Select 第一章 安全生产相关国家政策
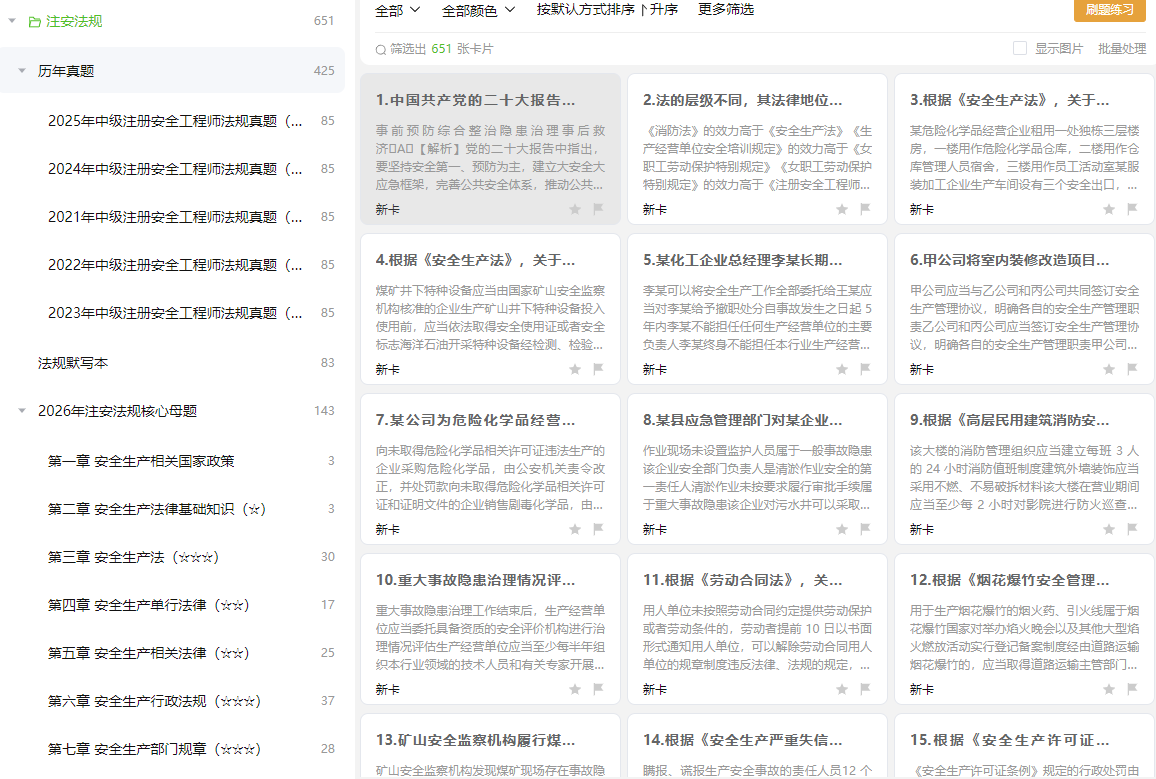The width and height of the screenshot is (1156, 779). click(141, 461)
